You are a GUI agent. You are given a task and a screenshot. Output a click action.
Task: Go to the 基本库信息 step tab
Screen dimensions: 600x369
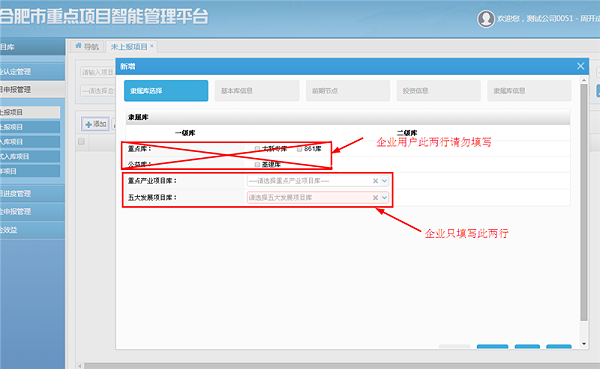tap(257, 91)
